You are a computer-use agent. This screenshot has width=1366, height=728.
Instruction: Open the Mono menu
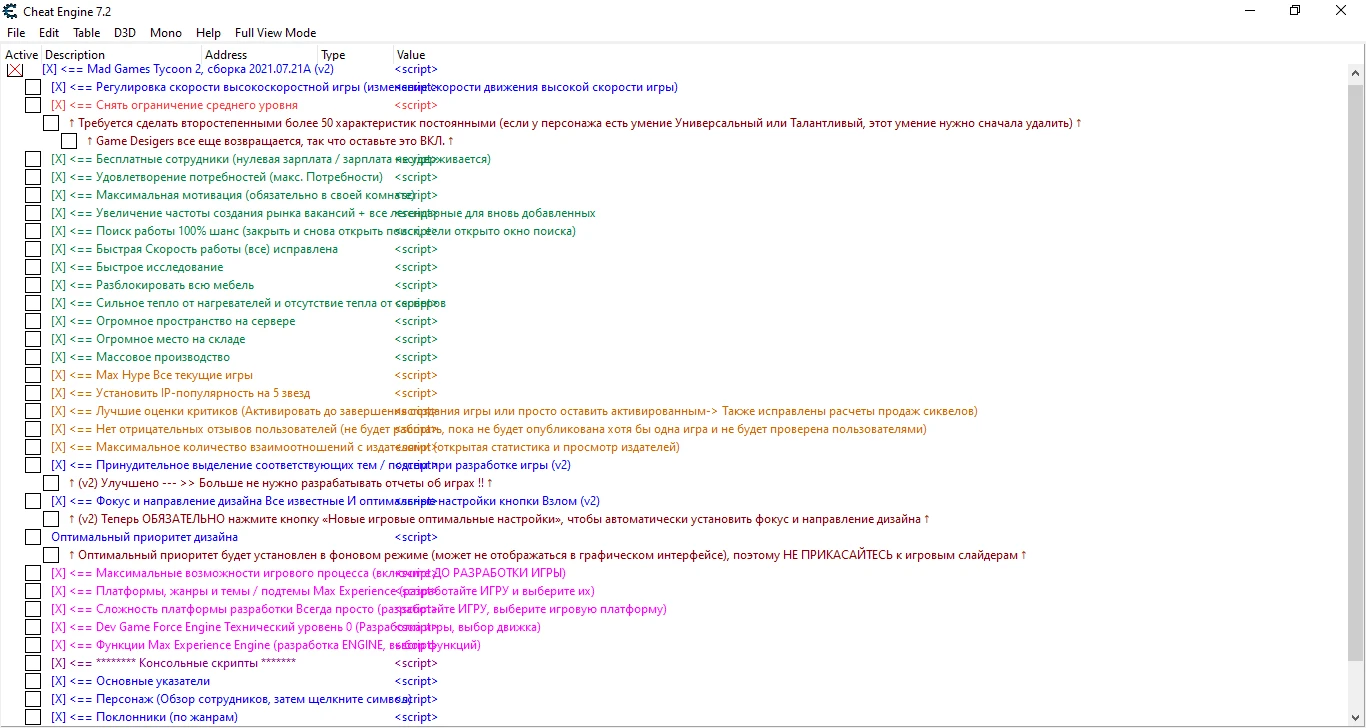tap(166, 33)
